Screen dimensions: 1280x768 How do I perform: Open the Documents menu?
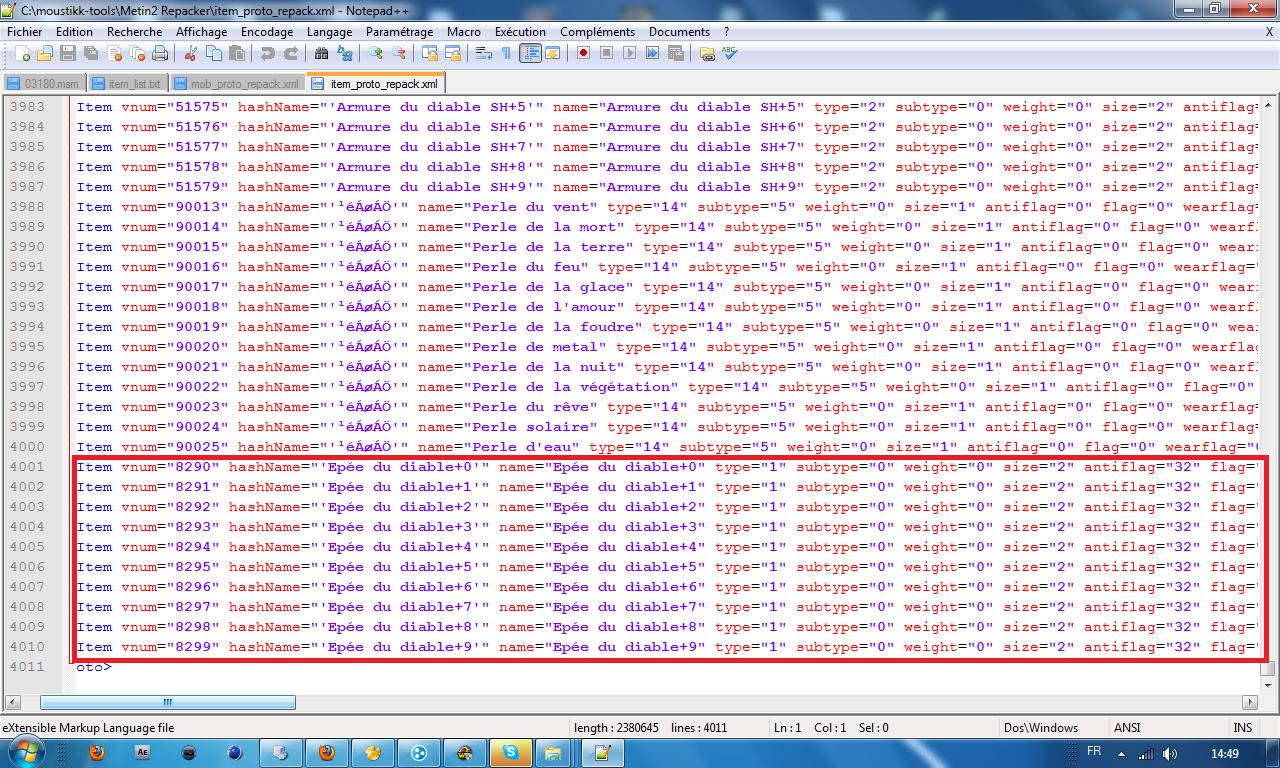coord(680,32)
